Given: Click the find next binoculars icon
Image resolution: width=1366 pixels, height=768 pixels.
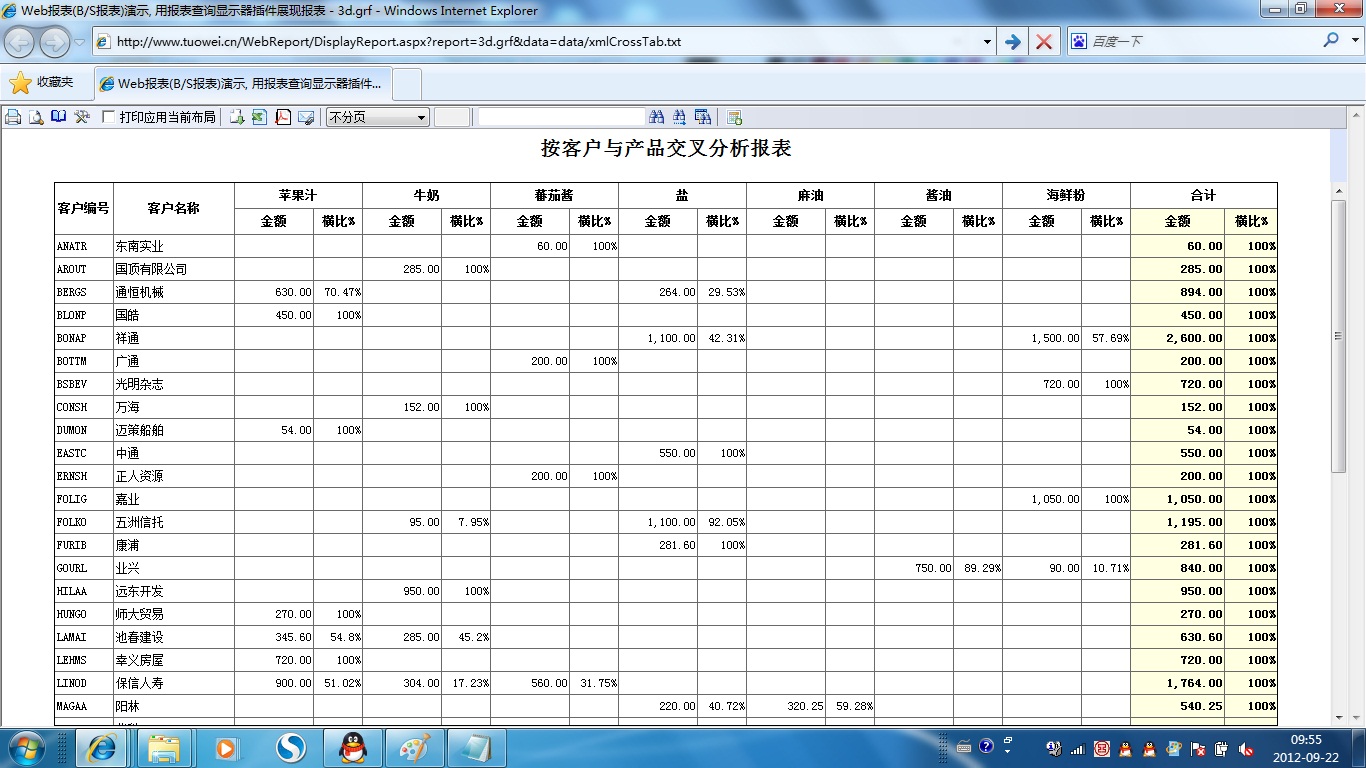Looking at the screenshot, I should coord(680,117).
